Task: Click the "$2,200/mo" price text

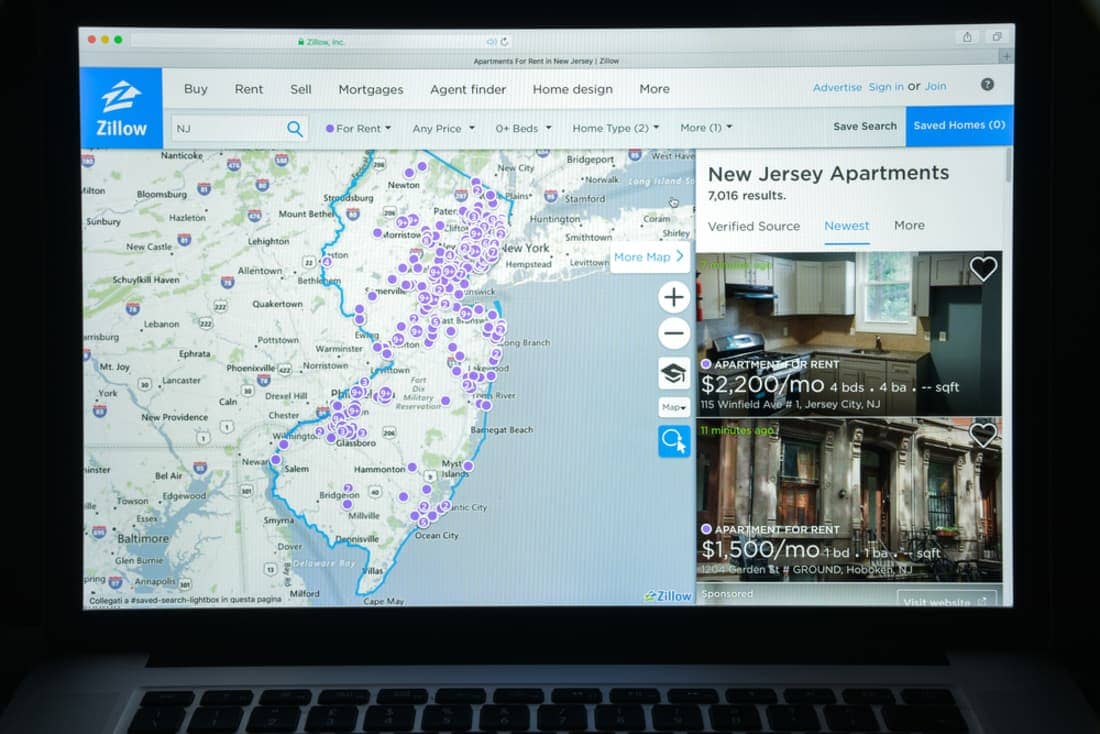Action: (763, 385)
